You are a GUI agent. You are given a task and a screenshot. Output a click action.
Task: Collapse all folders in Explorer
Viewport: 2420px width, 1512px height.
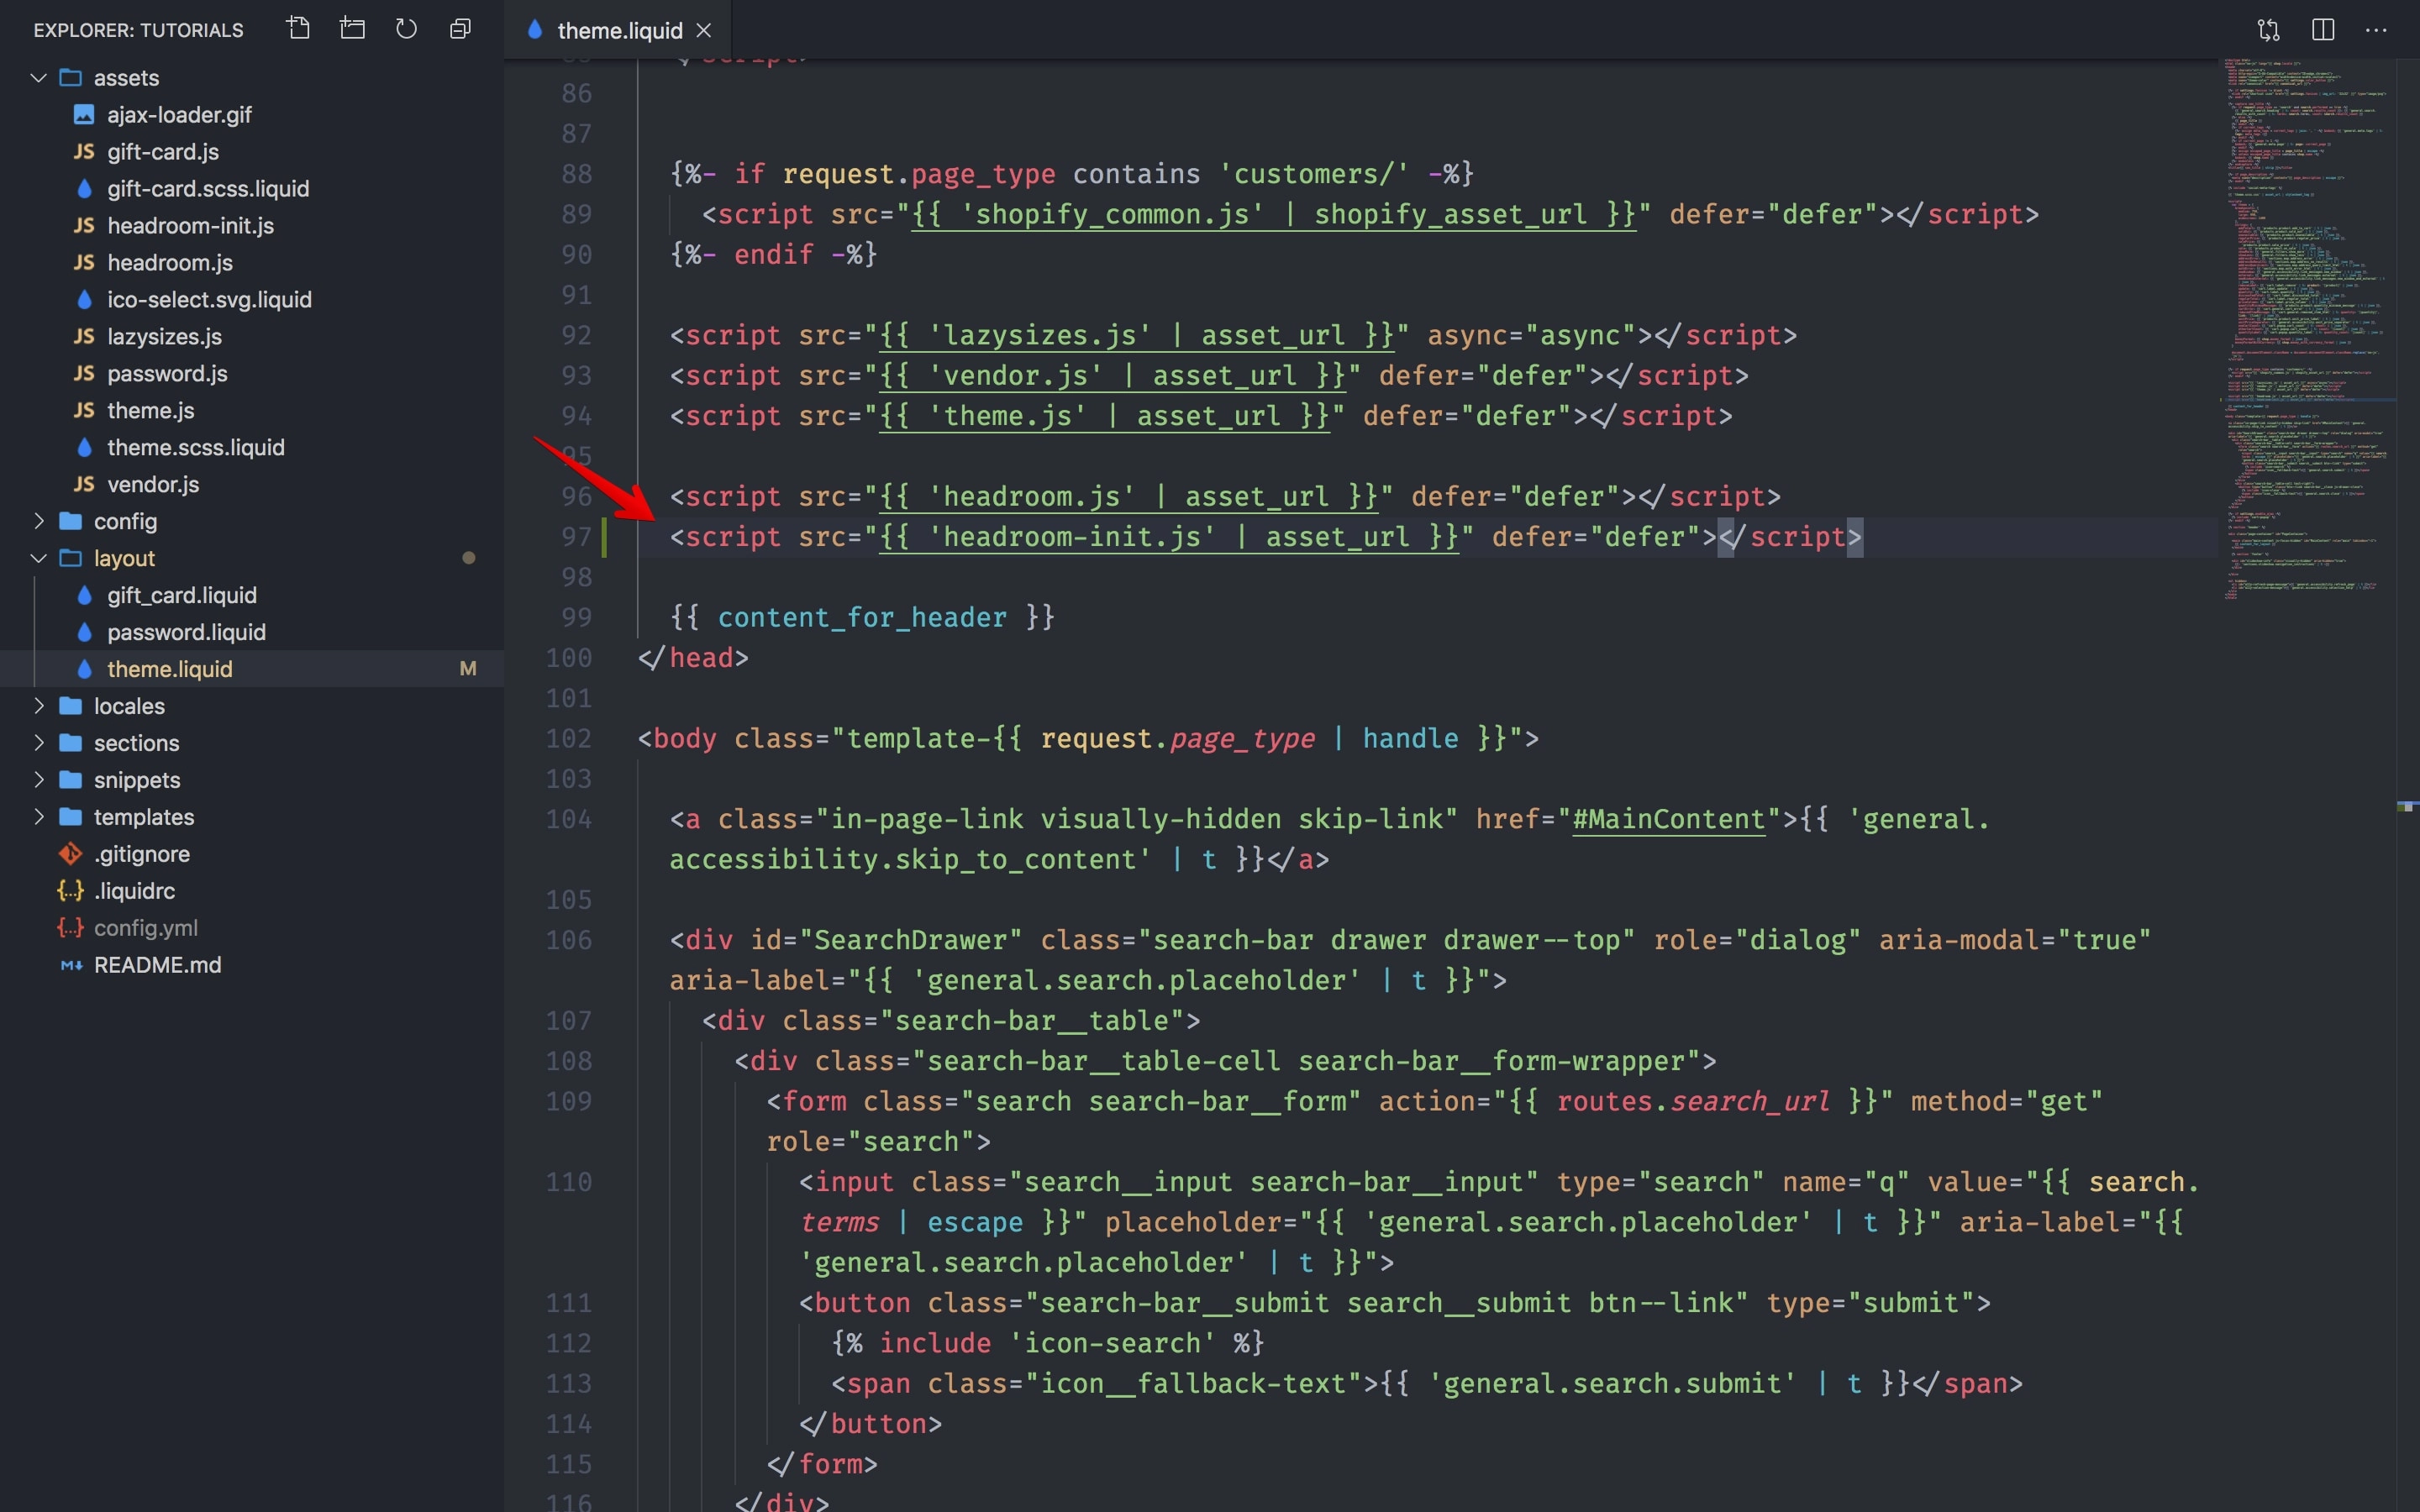coord(460,29)
